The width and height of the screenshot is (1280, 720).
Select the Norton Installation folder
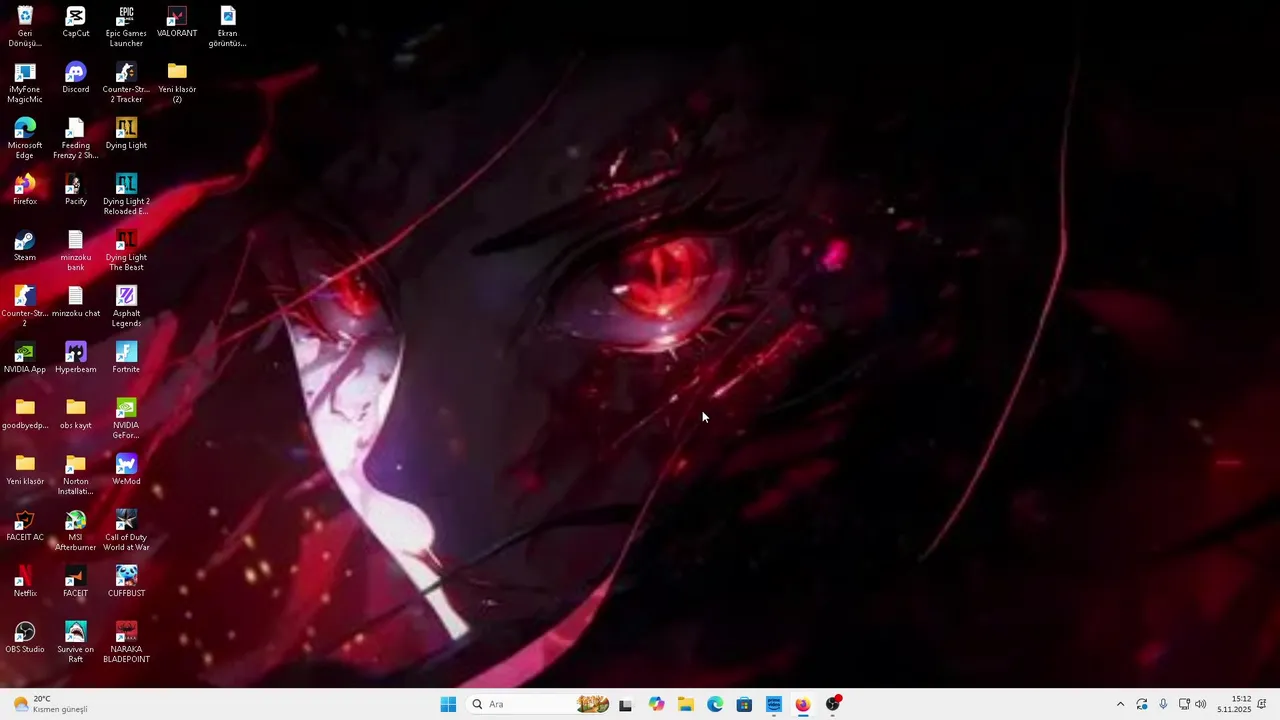tap(76, 475)
